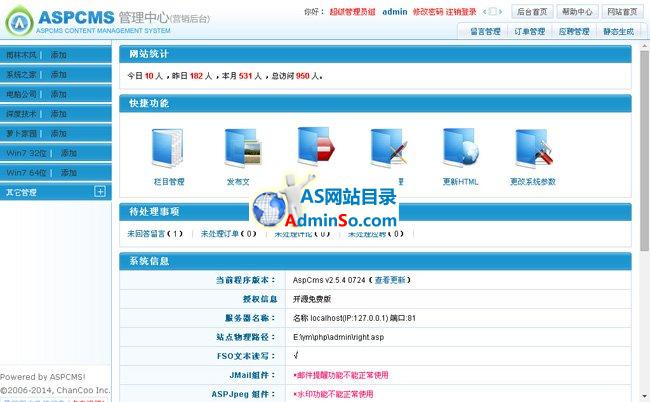This screenshot has height=402, width=650.
Task: Click 添加 next to 深度技术
Action: [58, 114]
